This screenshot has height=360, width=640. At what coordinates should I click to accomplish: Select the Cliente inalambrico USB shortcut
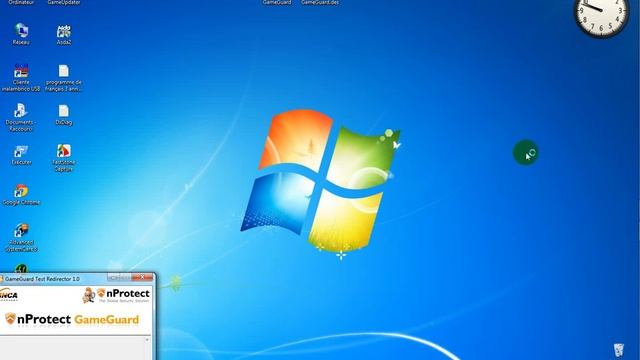point(21,78)
